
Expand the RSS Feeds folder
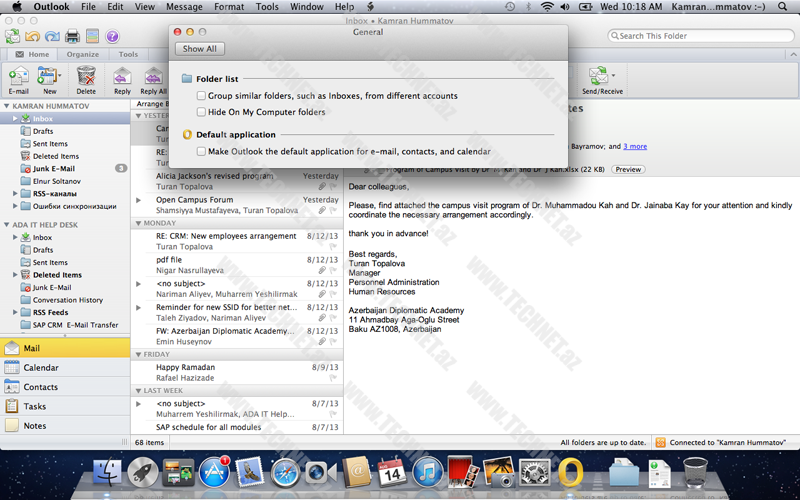point(15,312)
